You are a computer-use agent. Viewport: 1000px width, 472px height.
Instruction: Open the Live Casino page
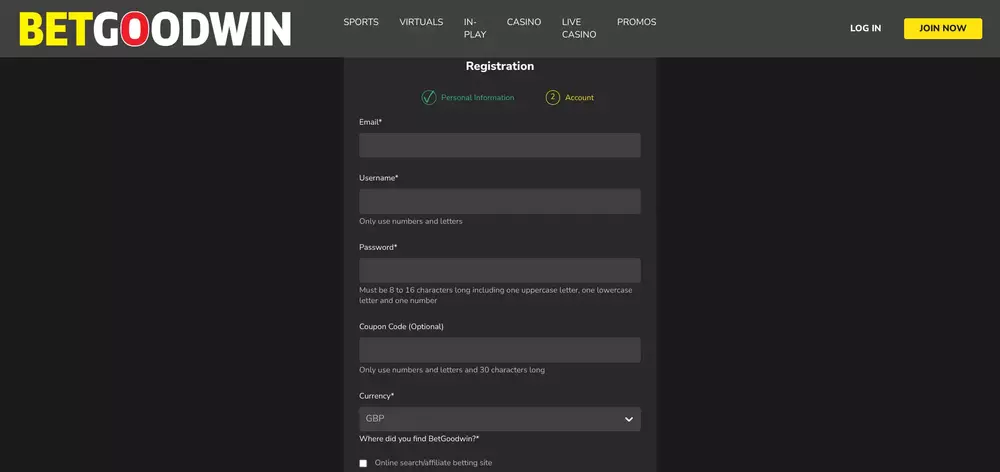pyautogui.click(x=578, y=28)
